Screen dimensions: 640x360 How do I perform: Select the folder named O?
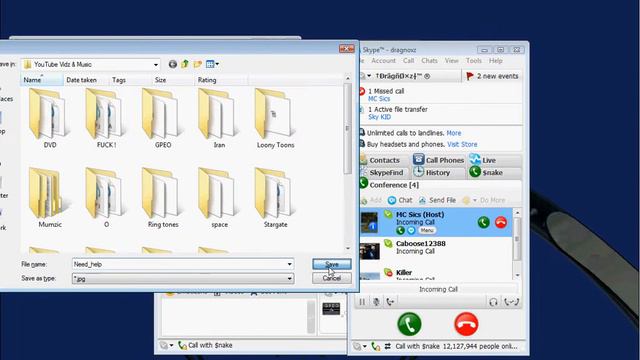coord(106,198)
